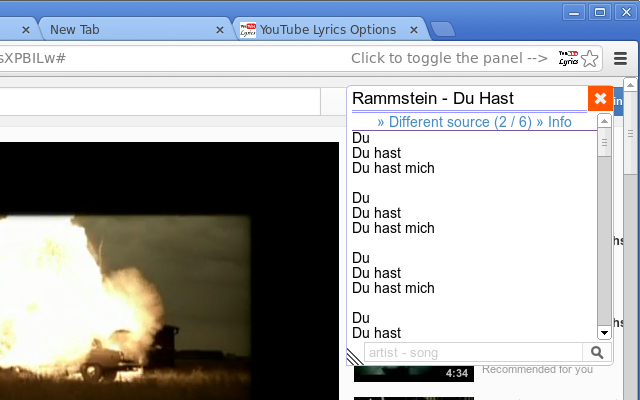The image size is (640, 400).
Task: Click the YouTube Lyrics extension icon in address bar
Action: pyautogui.click(x=569, y=58)
